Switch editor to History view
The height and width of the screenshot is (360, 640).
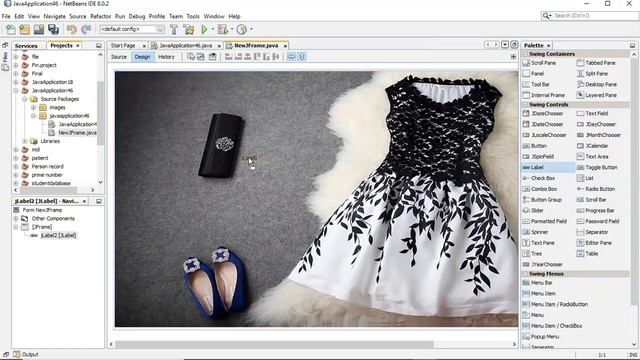point(166,57)
